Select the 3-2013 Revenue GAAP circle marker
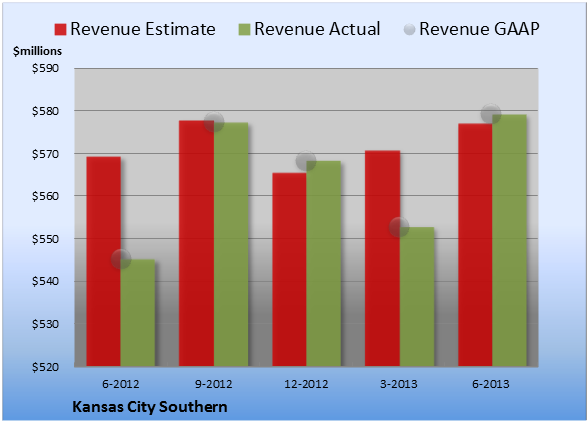This screenshot has width=588, height=422. click(399, 227)
